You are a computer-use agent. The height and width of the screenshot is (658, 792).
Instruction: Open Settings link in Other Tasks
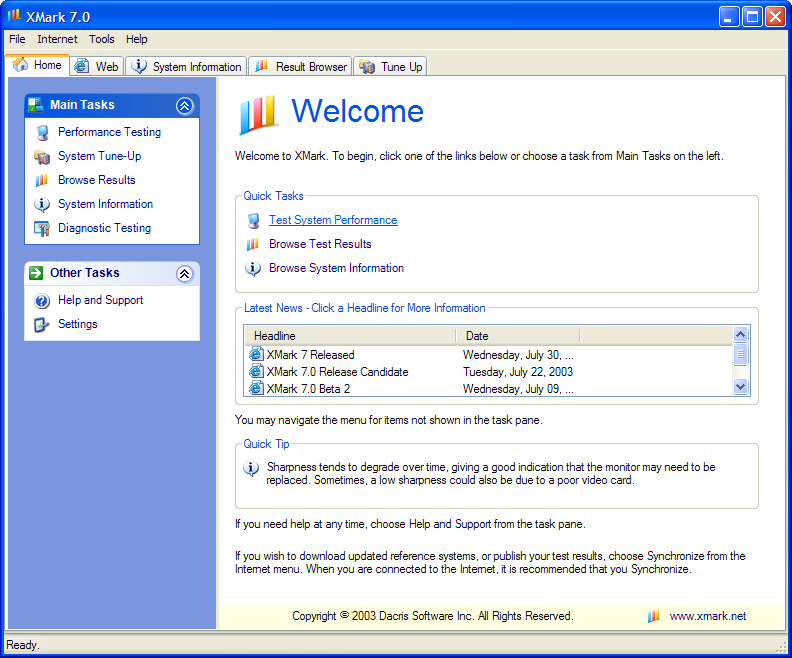click(x=77, y=324)
